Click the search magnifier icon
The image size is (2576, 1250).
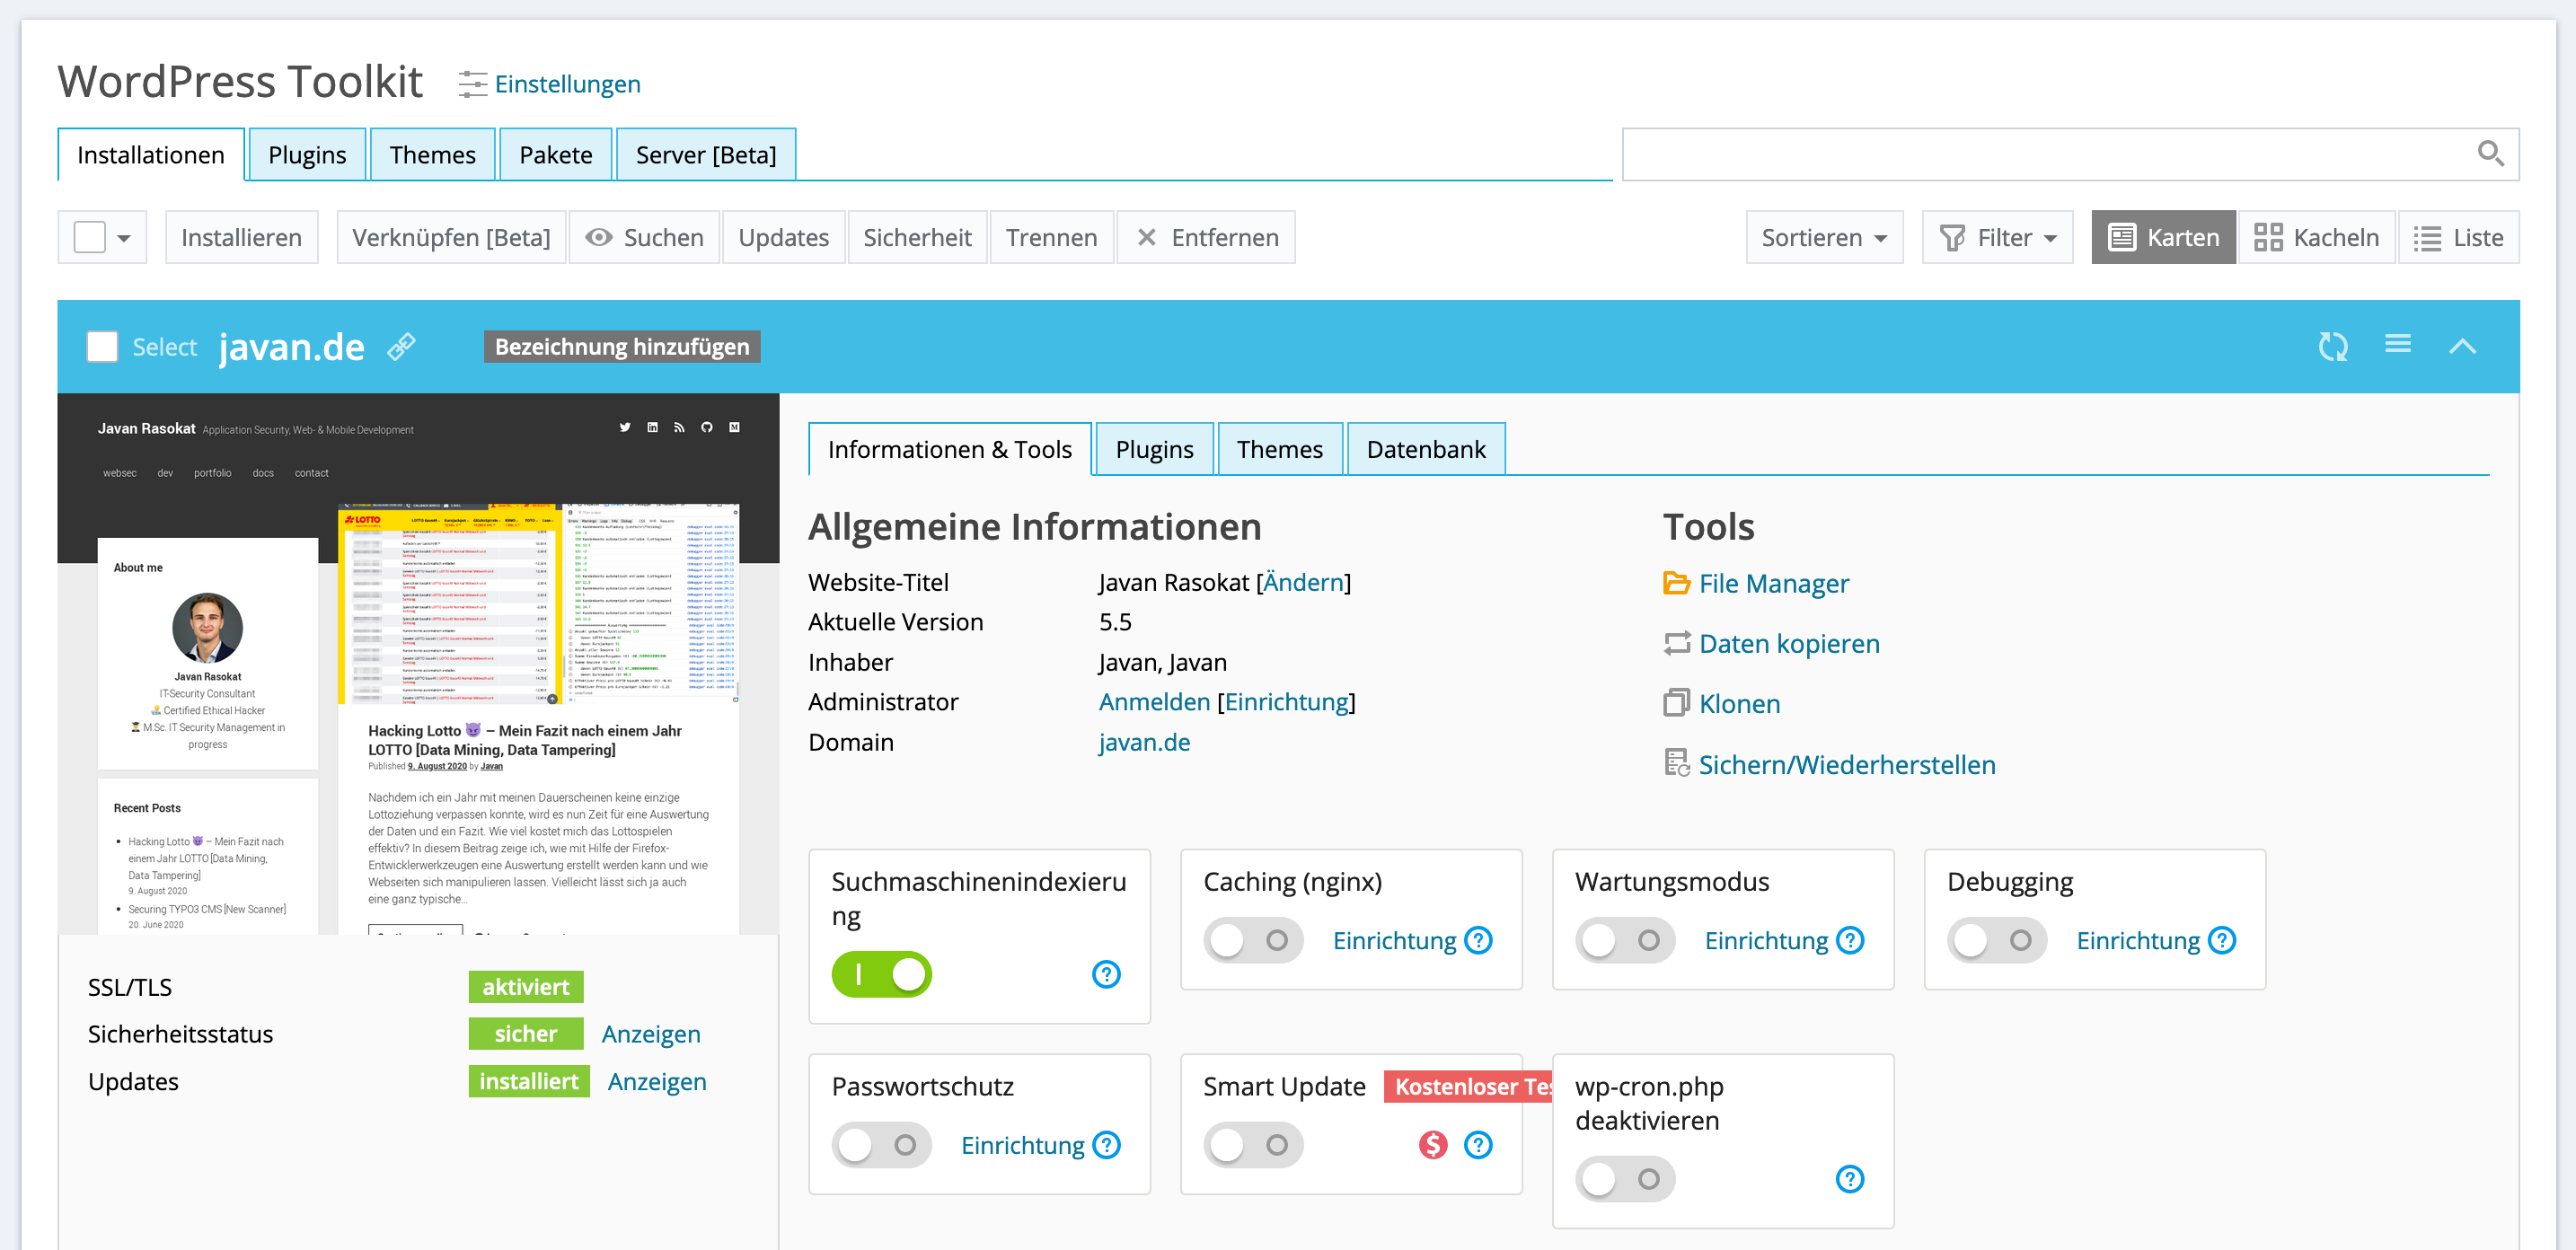tap(2490, 154)
